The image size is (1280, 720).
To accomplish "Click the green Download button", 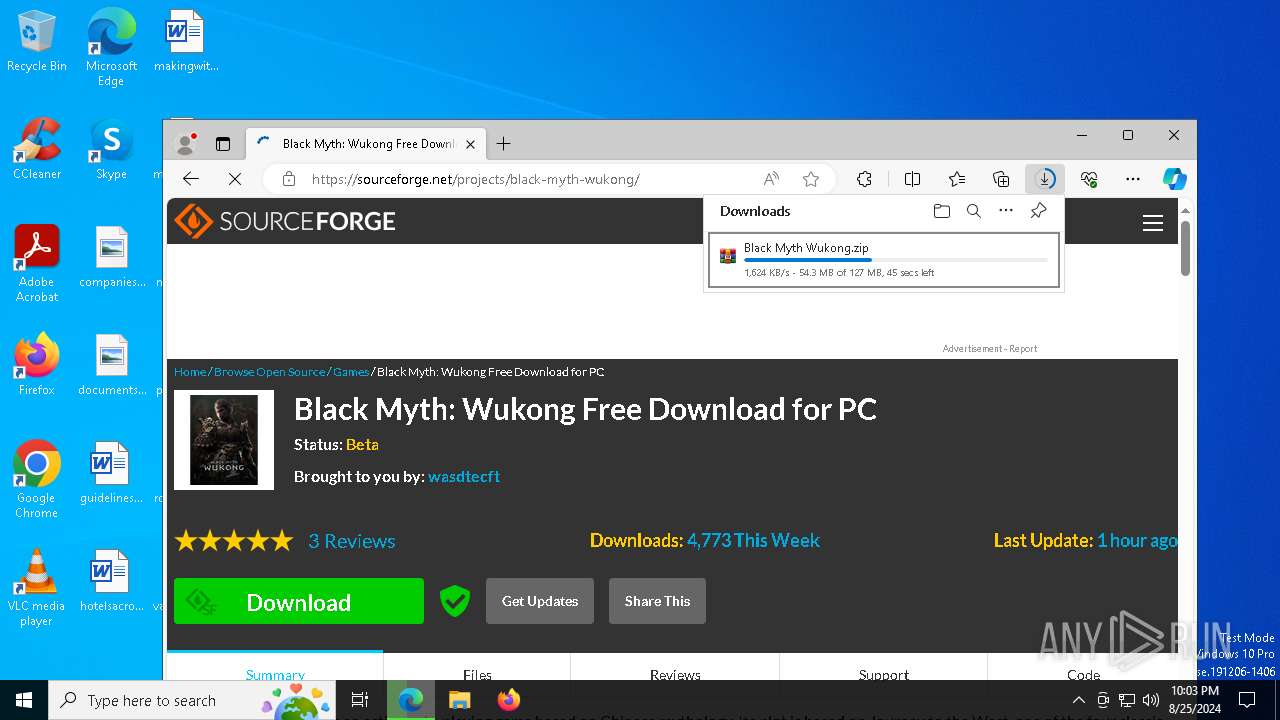I will (x=299, y=601).
